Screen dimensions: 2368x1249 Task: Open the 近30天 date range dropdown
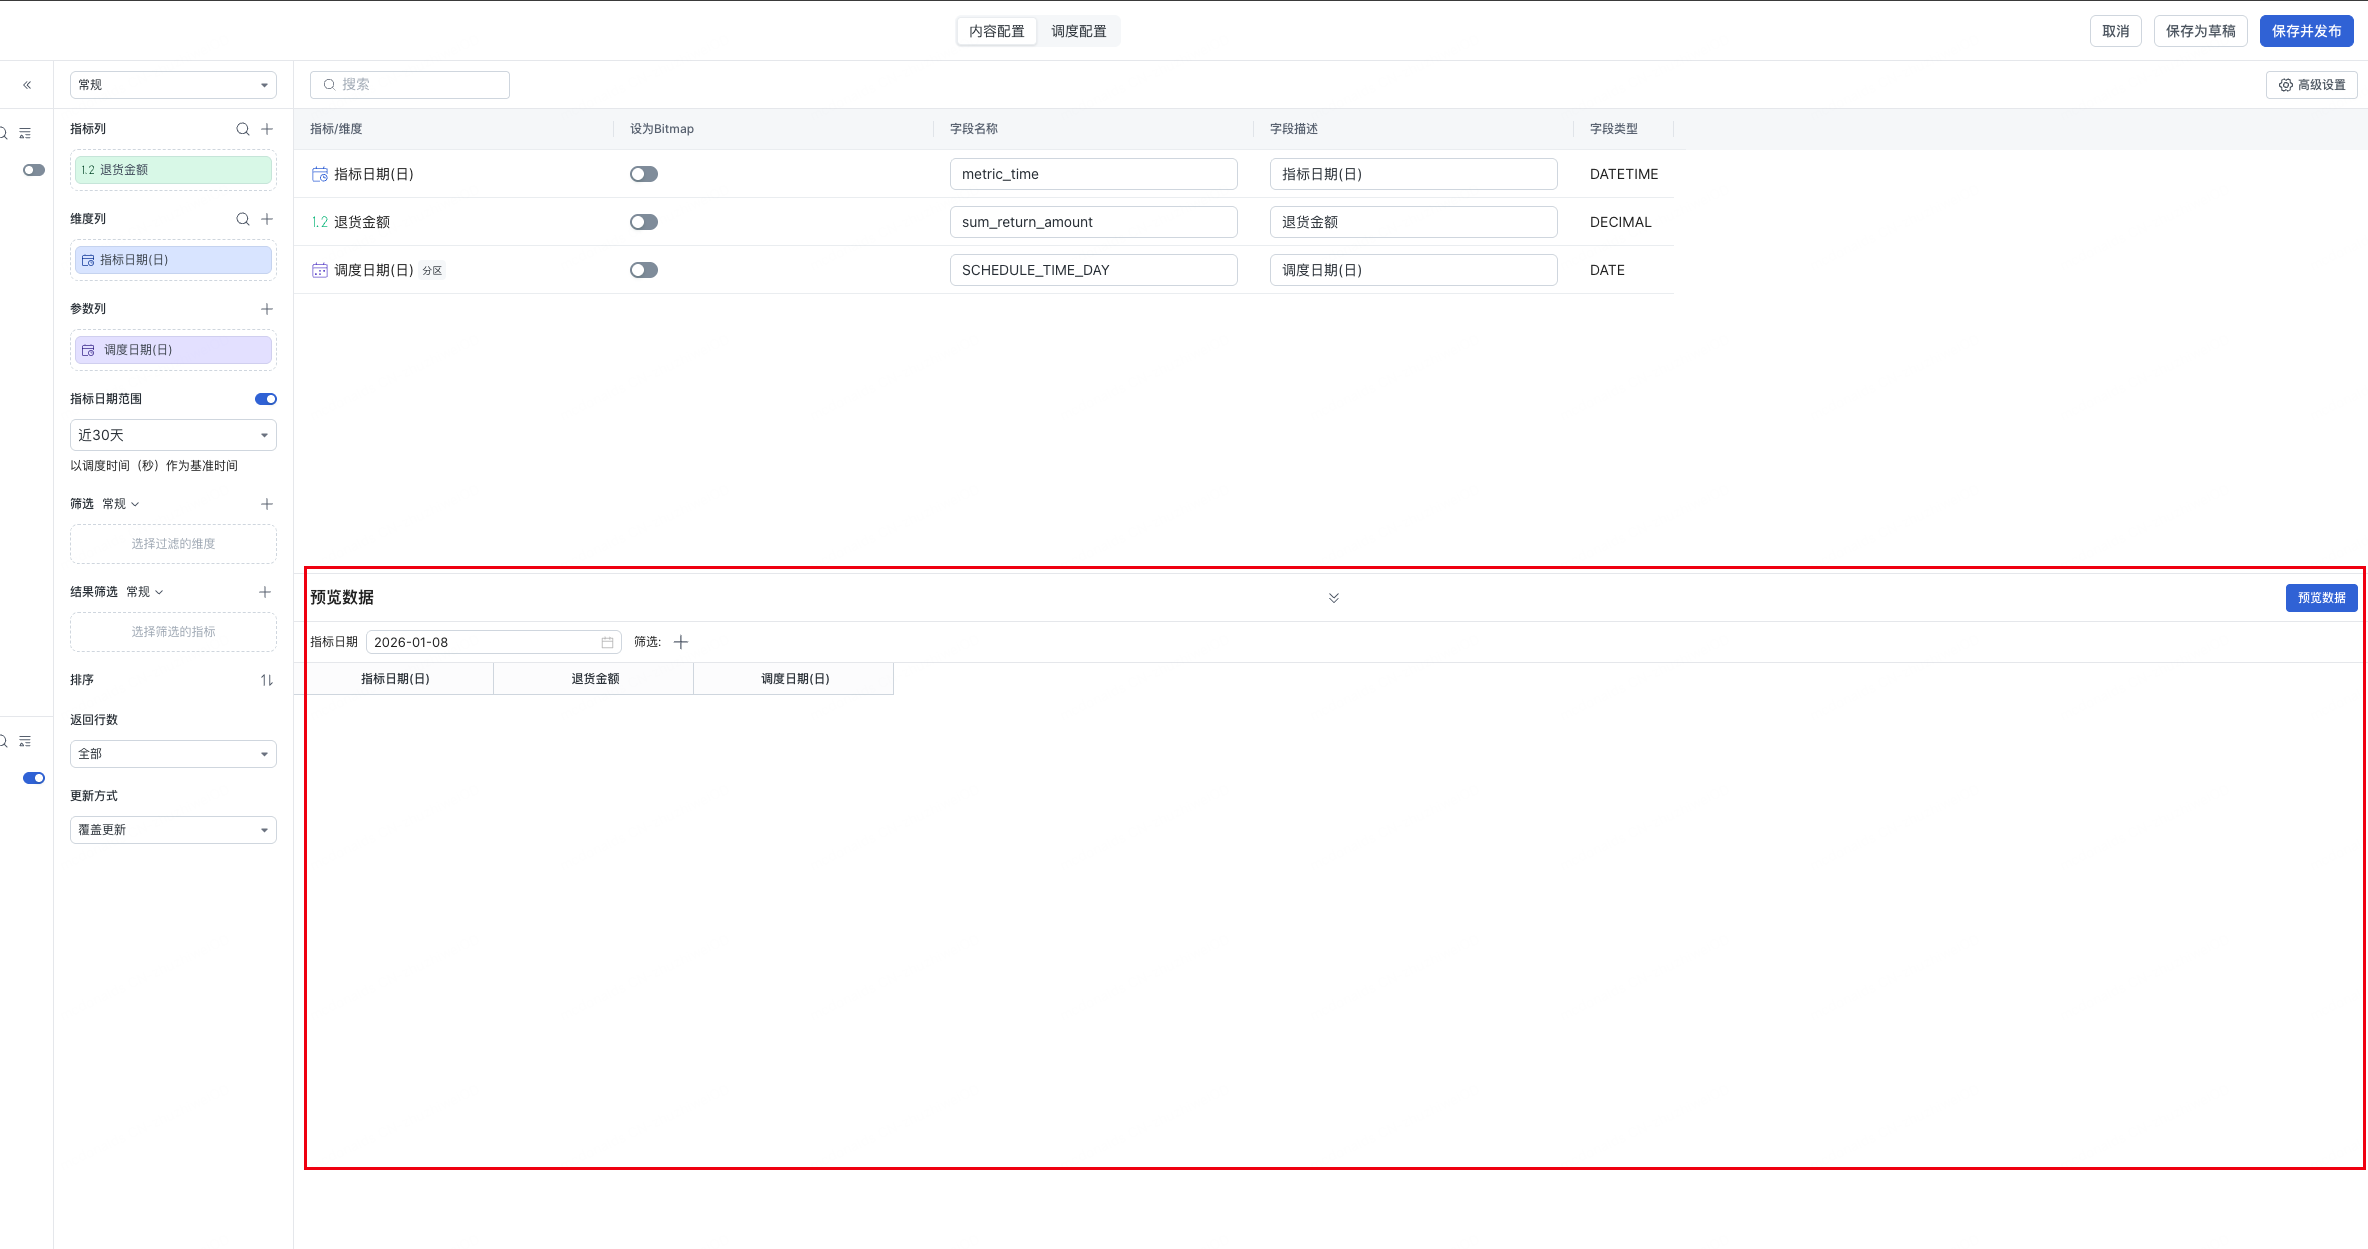(x=173, y=435)
